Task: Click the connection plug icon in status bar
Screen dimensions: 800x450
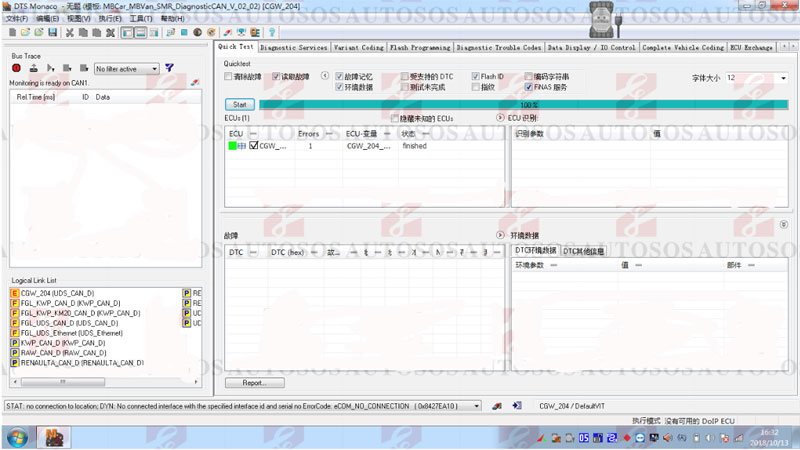Action: (x=497, y=406)
